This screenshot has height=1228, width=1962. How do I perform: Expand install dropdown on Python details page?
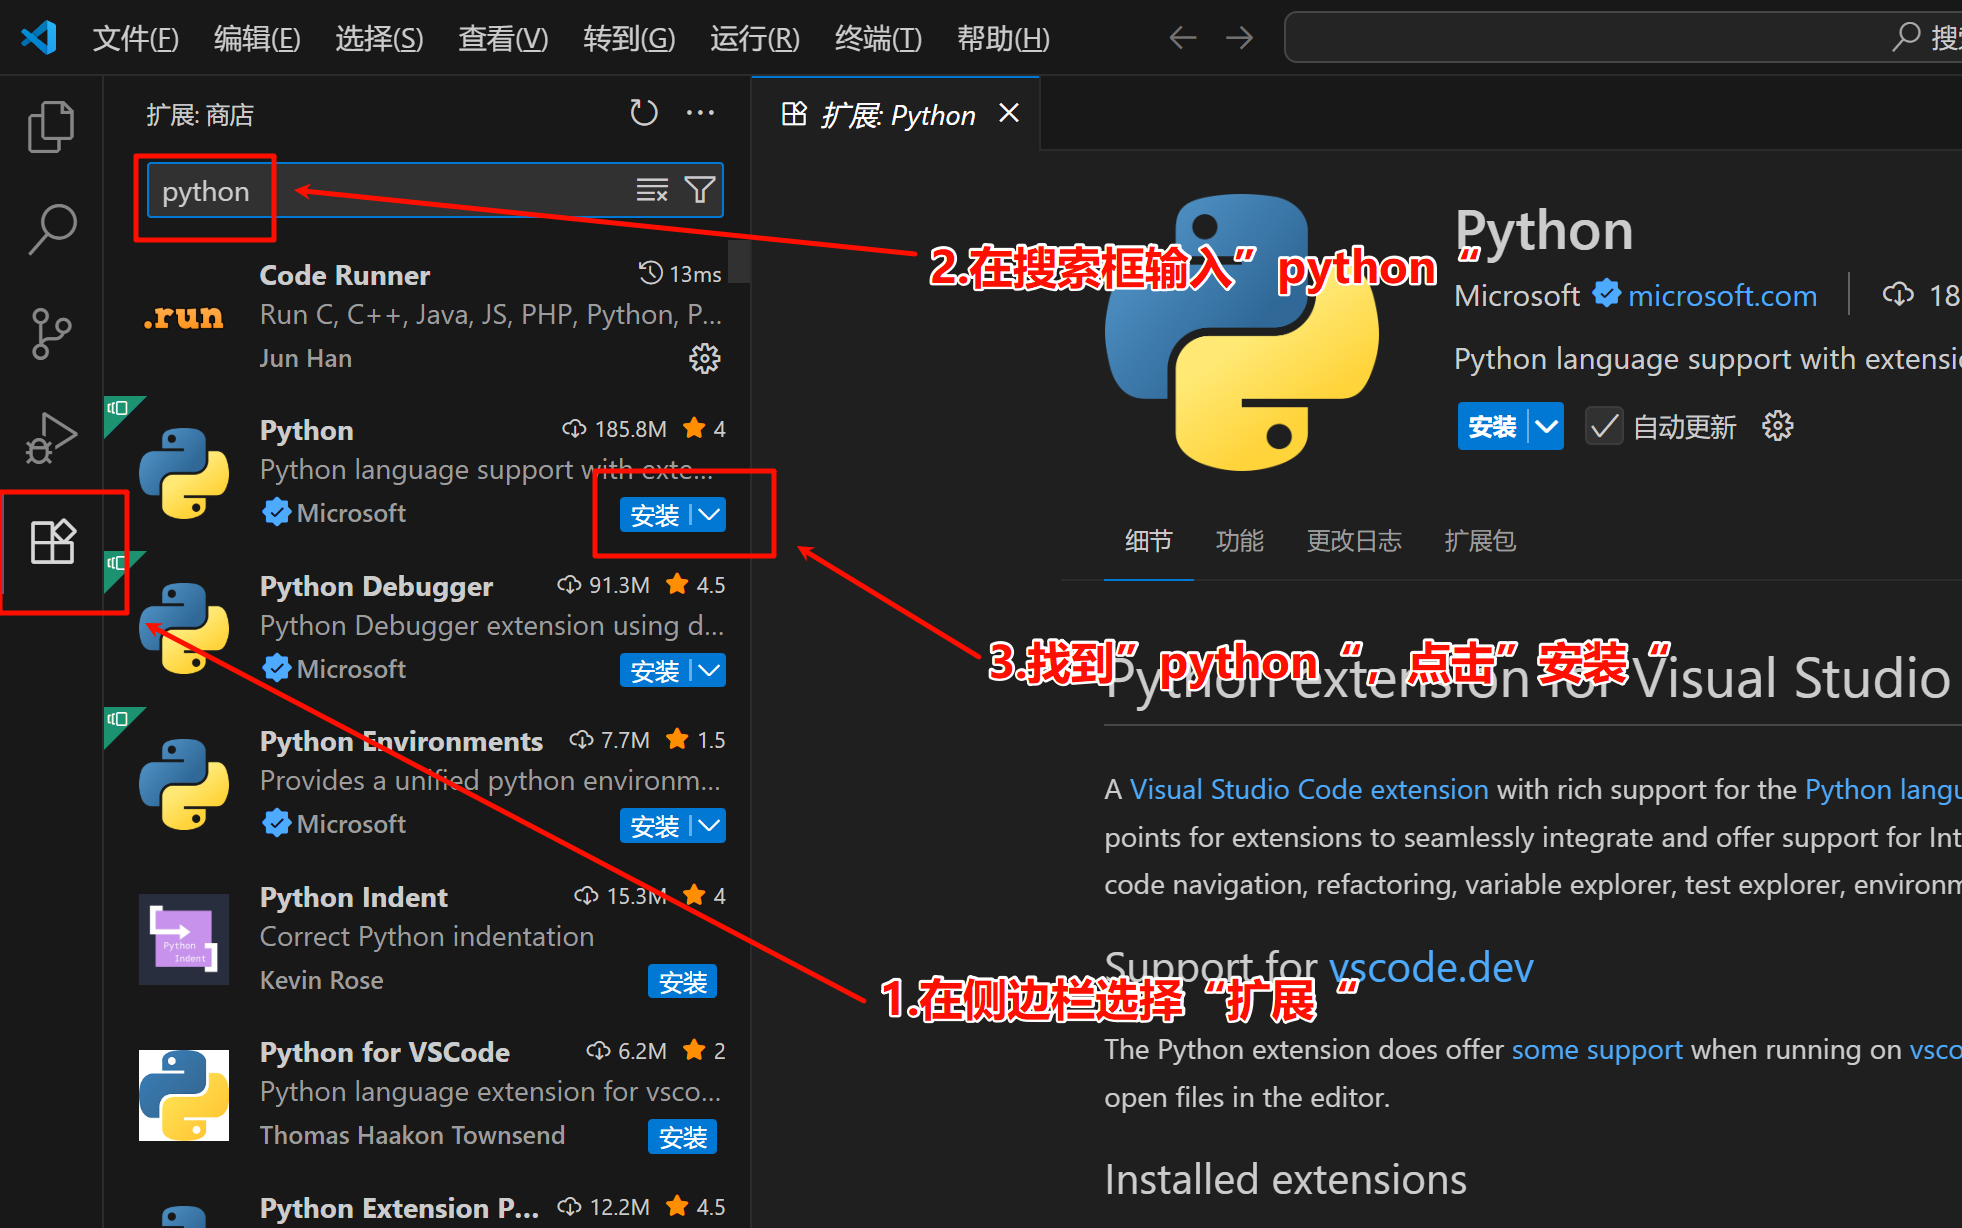1546,427
